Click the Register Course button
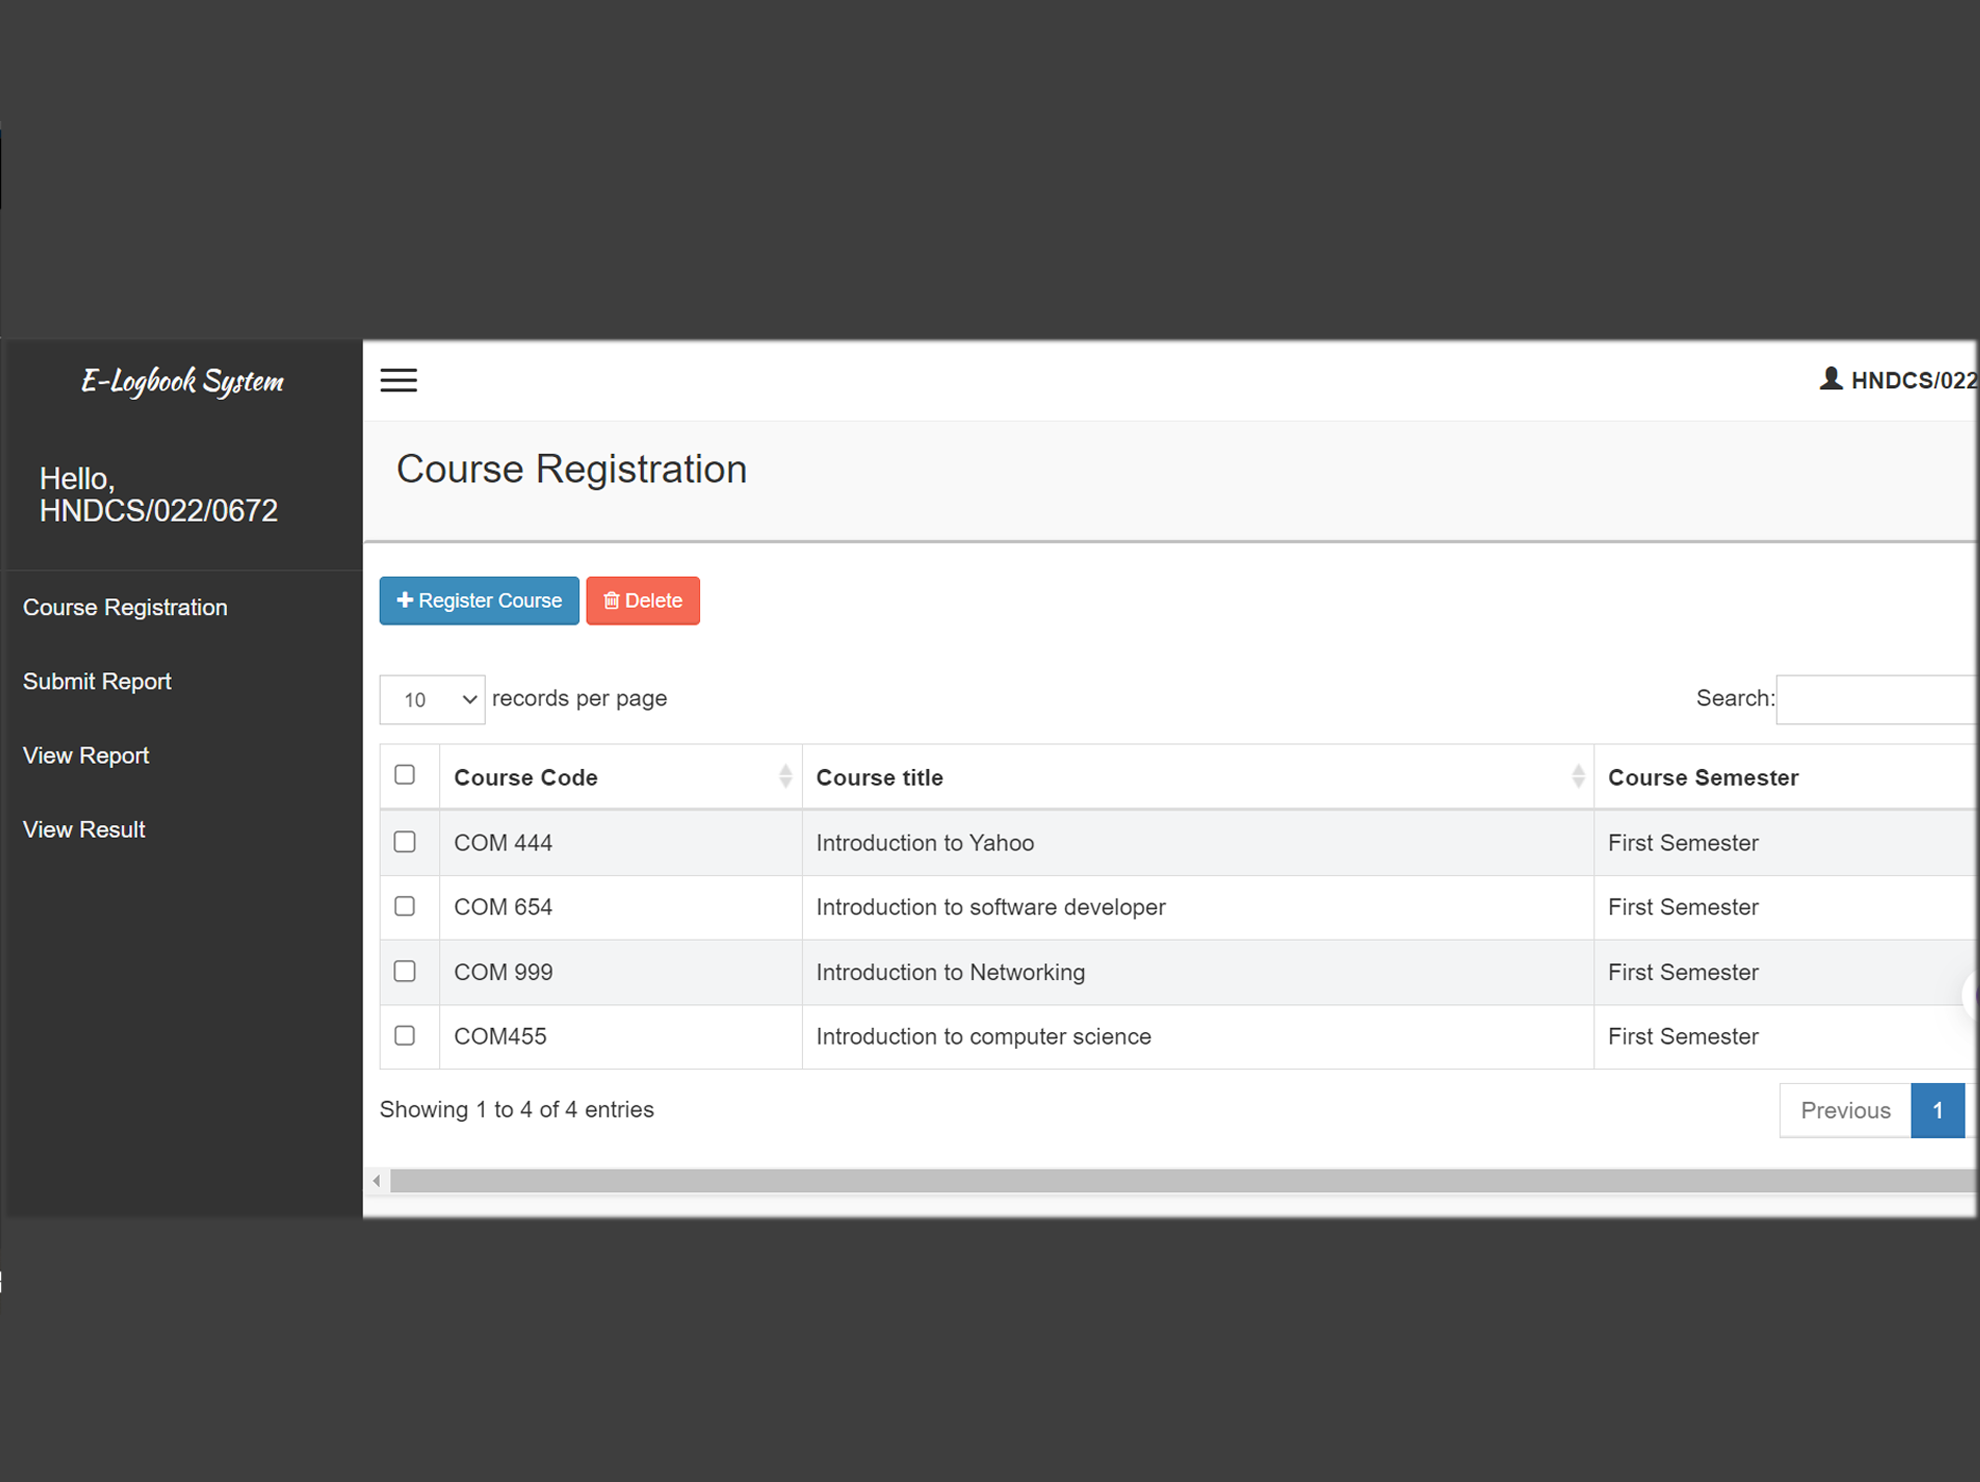 click(478, 600)
